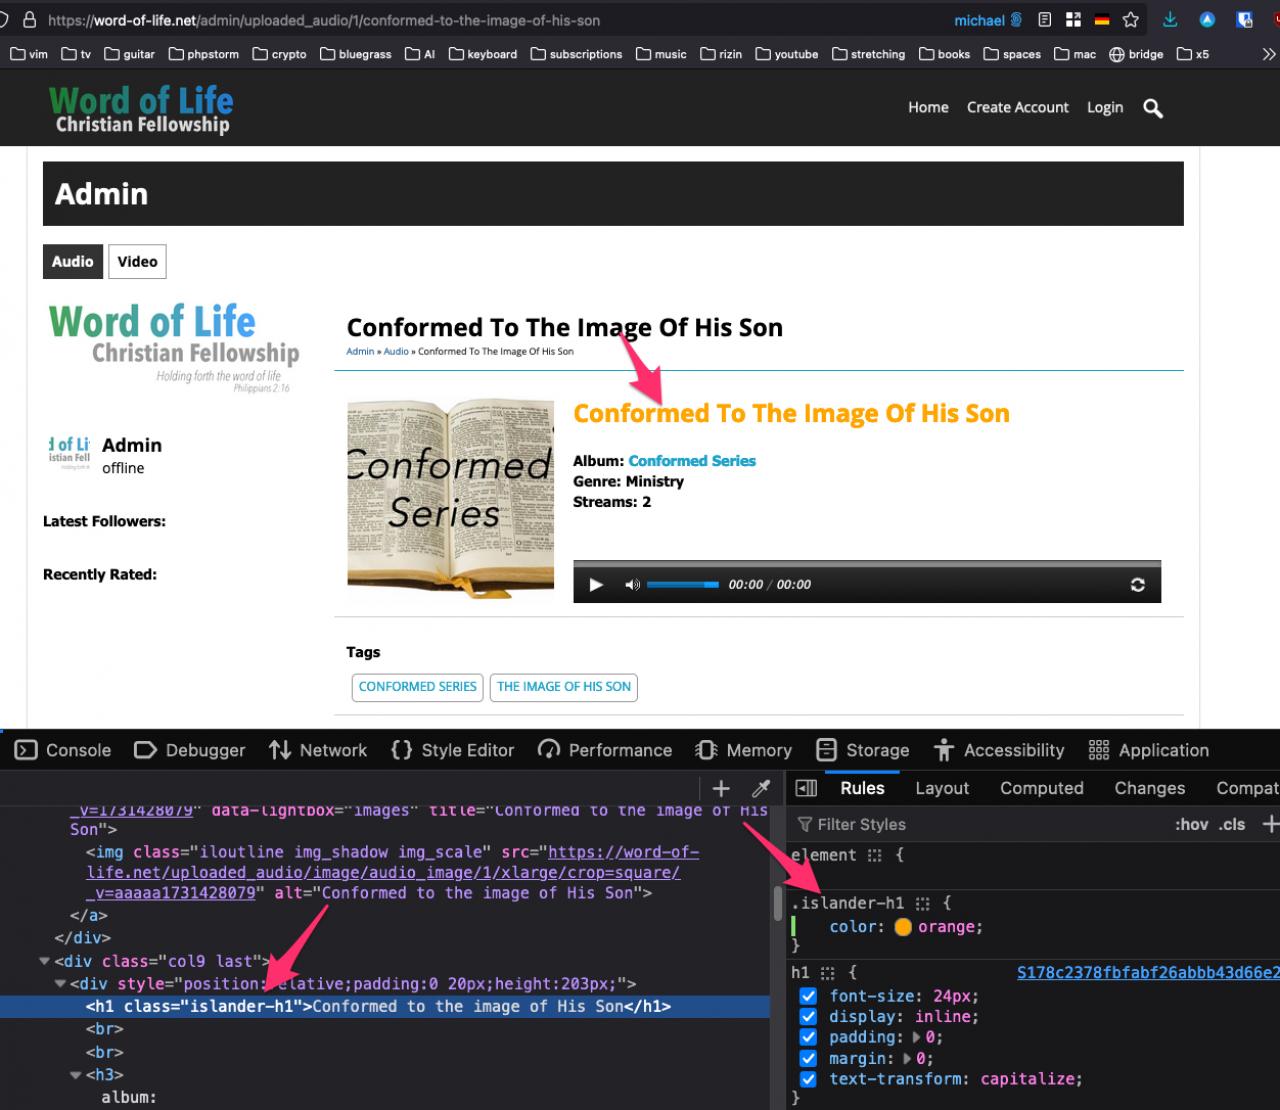Screen dimensions: 1280x1110
Task: Collapse the div class col9 last node
Action: [x=44, y=961]
